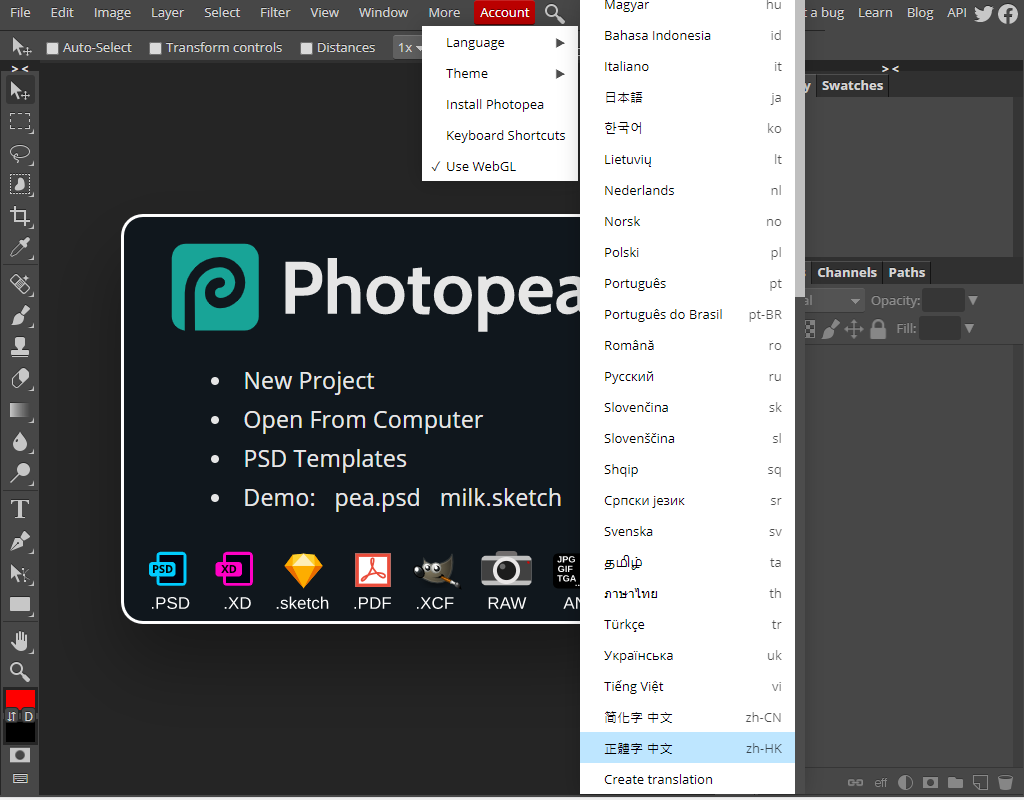
Task: Open the Filter menu
Action: click(x=275, y=13)
